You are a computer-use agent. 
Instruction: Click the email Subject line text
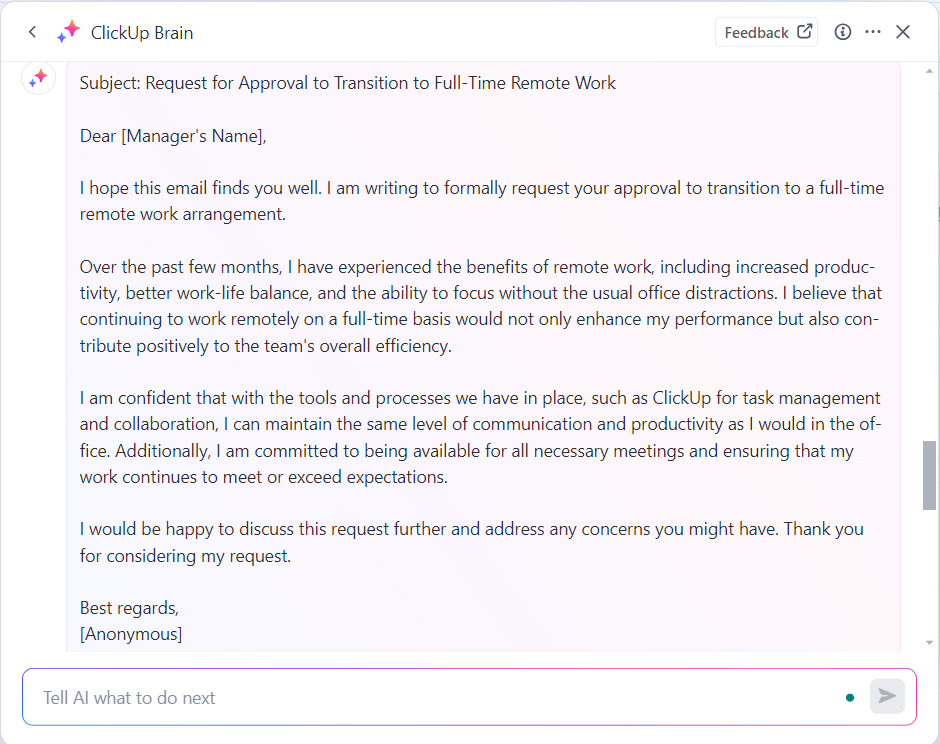(348, 83)
